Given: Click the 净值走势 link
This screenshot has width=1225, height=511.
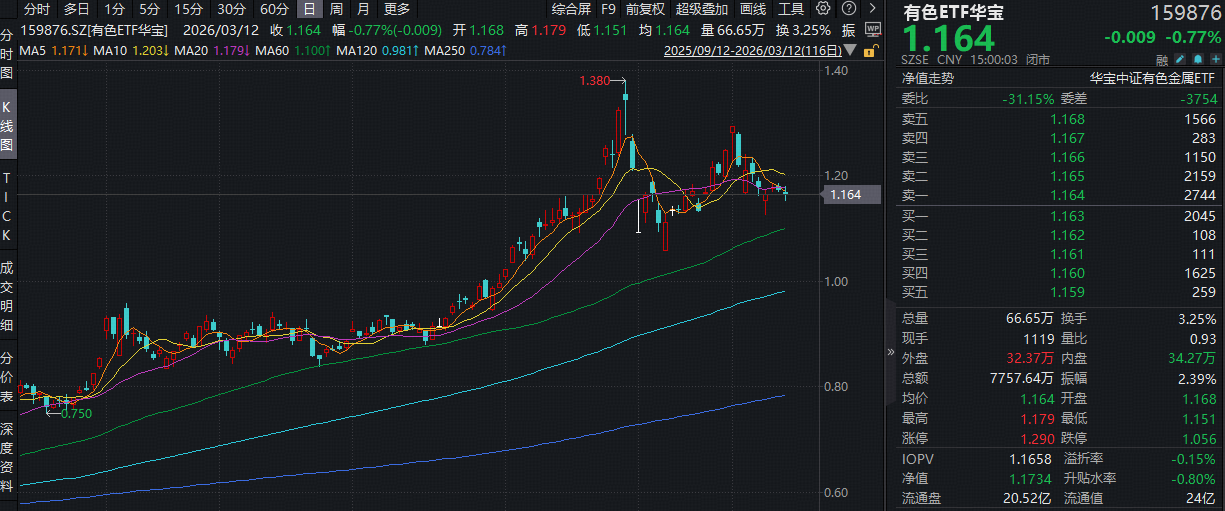Looking at the screenshot, I should [928, 77].
